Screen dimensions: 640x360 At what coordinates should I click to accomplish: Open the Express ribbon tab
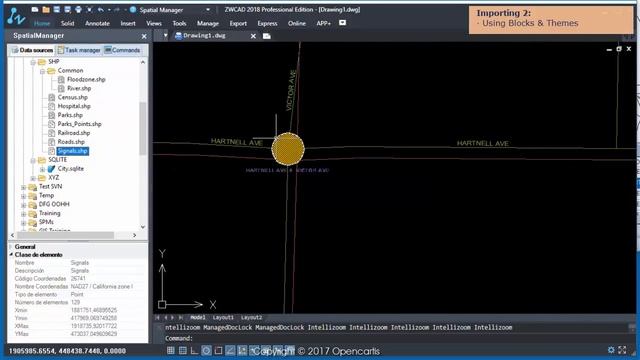click(267, 23)
